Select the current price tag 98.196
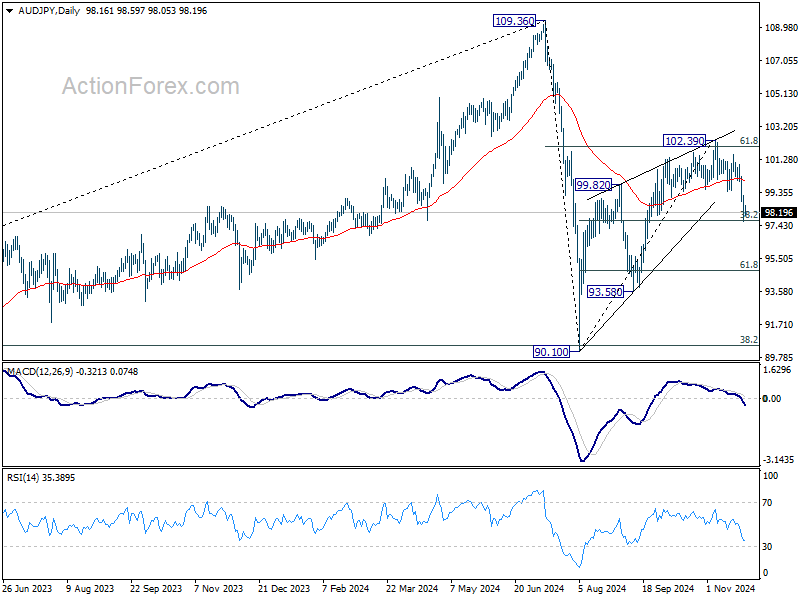Screen dimensions: 800x600 779,213
